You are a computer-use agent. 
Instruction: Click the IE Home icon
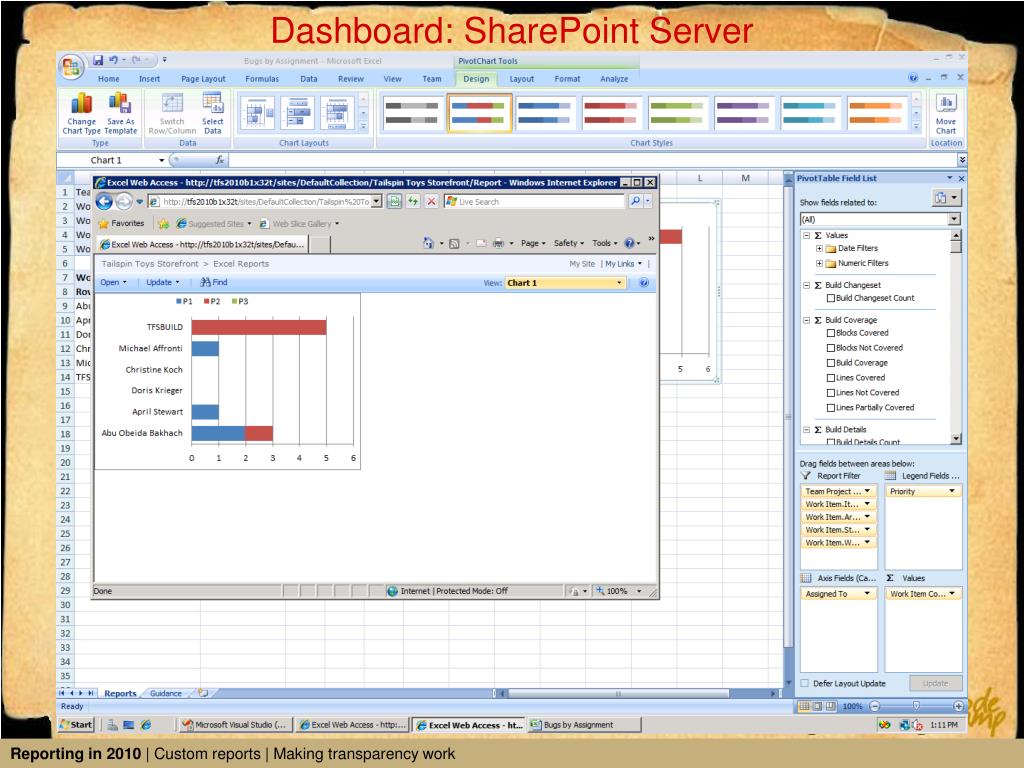(x=428, y=243)
